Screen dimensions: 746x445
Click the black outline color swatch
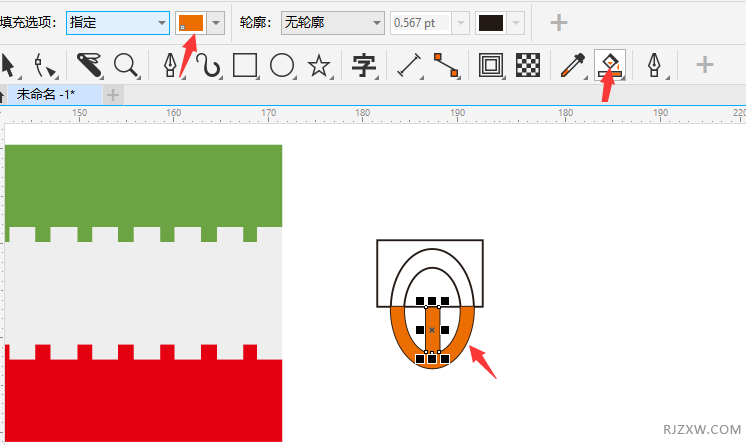point(491,23)
